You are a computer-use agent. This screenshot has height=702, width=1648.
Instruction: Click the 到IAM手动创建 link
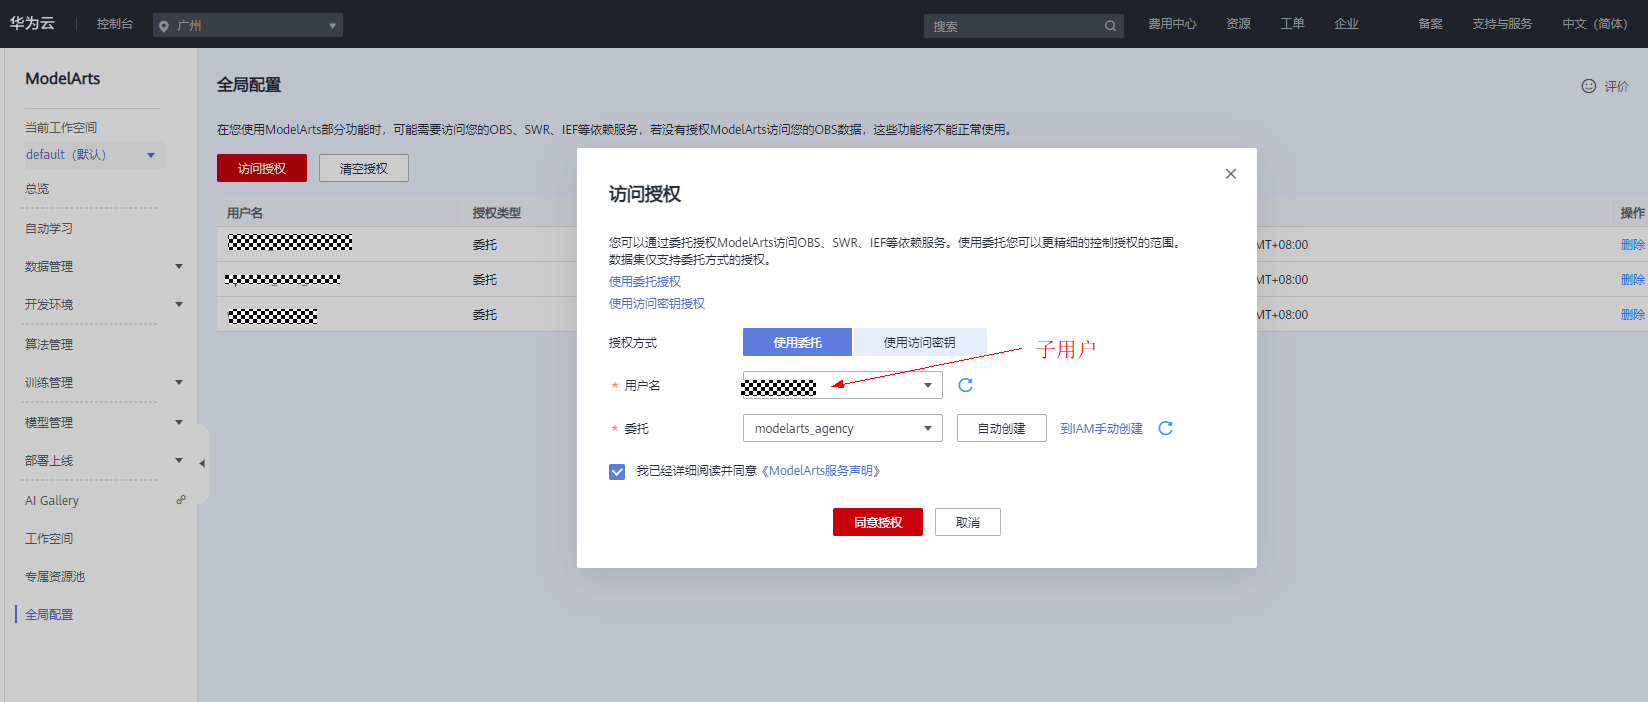click(x=1101, y=428)
